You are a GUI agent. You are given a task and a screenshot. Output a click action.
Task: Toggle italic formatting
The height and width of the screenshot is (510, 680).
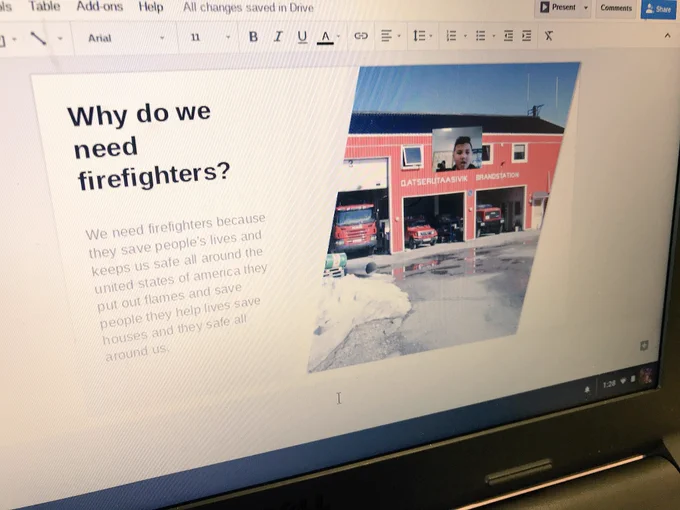(278, 37)
